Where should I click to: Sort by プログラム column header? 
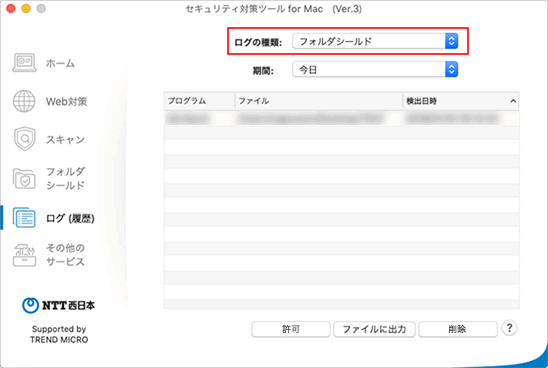tap(200, 101)
